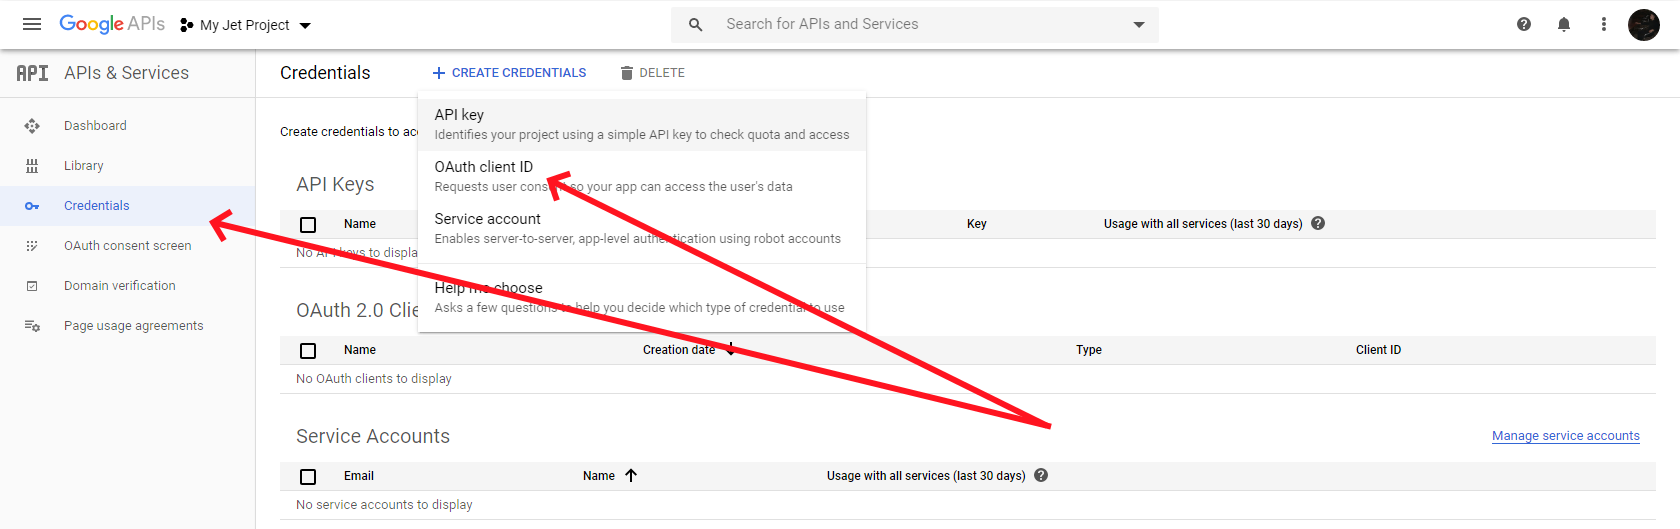
Task: Click the Creation date sort arrow
Action: click(731, 349)
